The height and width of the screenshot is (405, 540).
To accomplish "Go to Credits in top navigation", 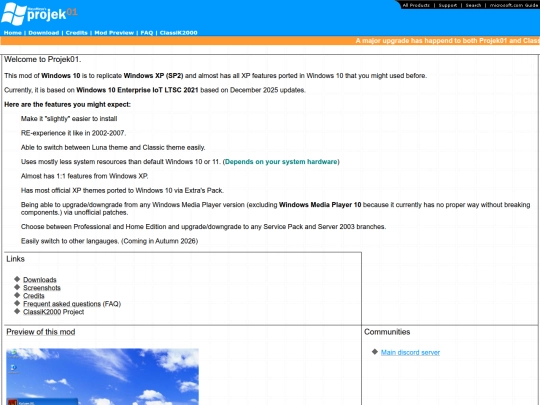I will (76, 33).
